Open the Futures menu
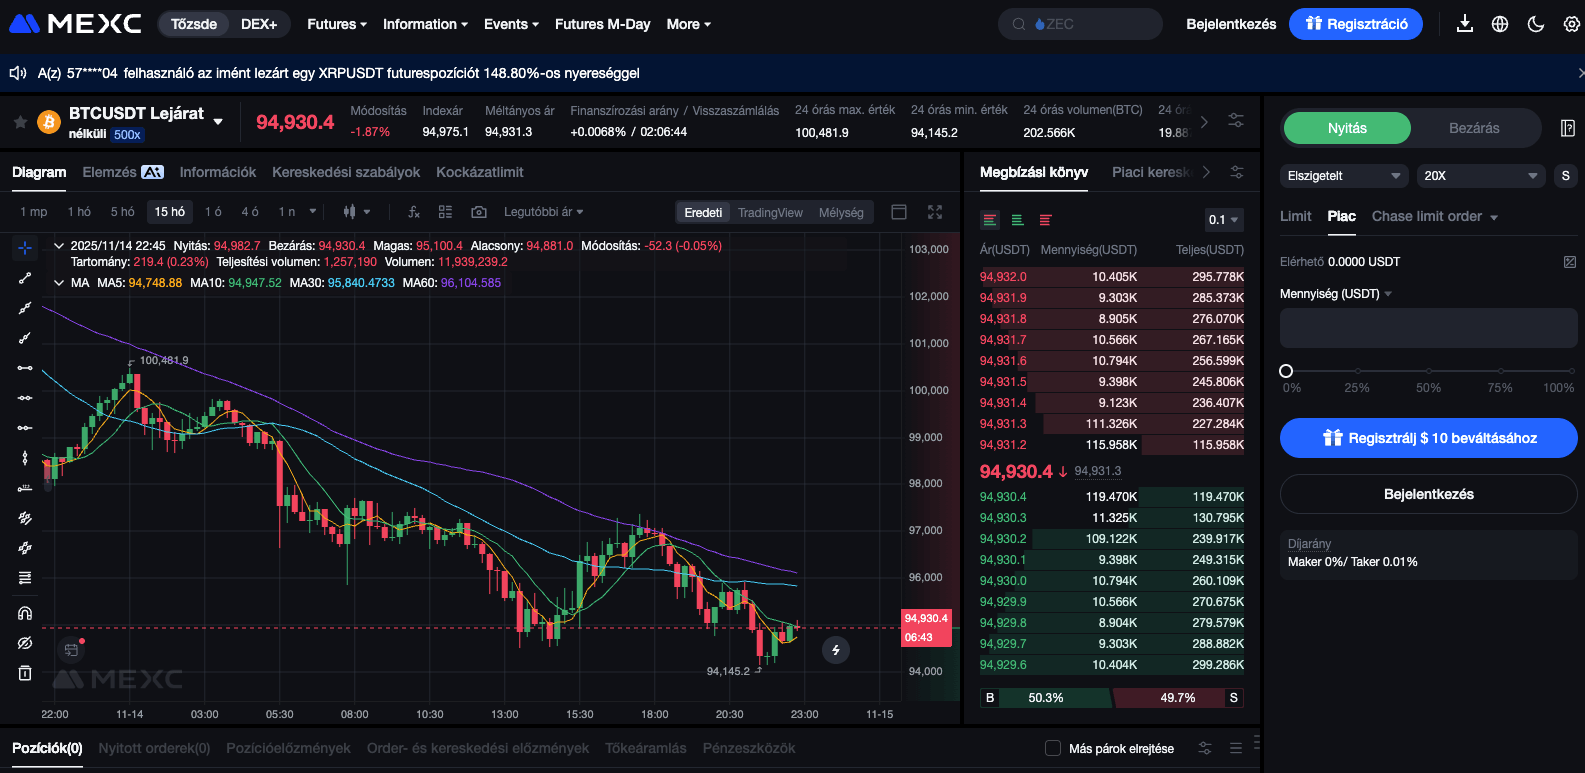1585x773 pixels. point(337,24)
